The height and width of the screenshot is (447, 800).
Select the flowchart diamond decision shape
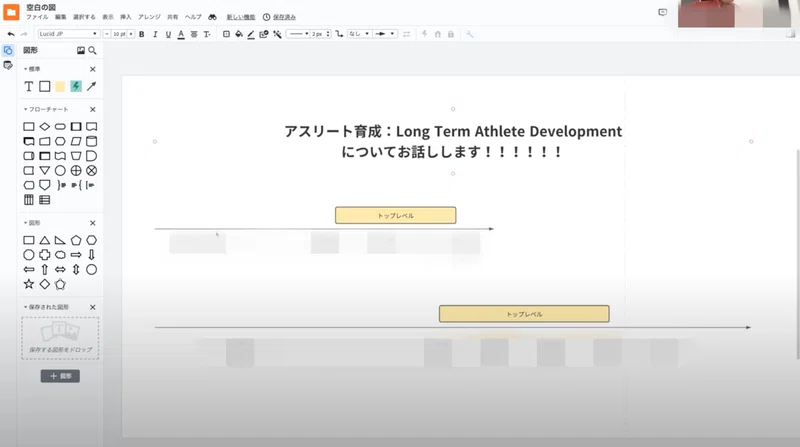[x=45, y=127]
